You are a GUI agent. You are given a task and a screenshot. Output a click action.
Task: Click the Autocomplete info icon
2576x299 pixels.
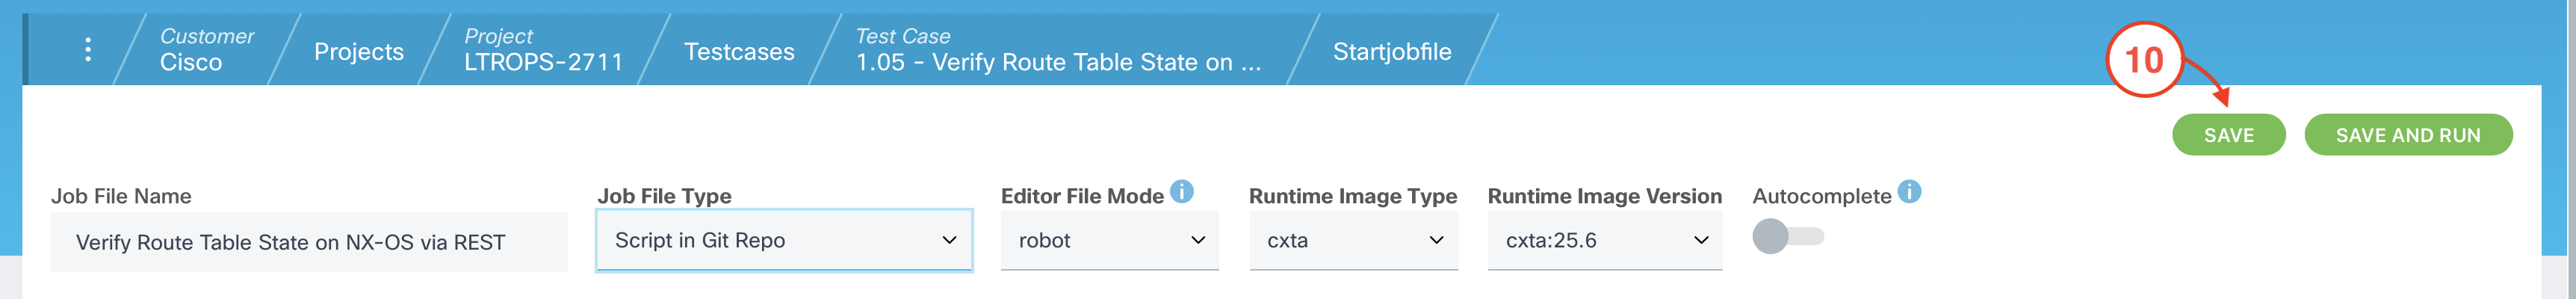click(x=1908, y=191)
